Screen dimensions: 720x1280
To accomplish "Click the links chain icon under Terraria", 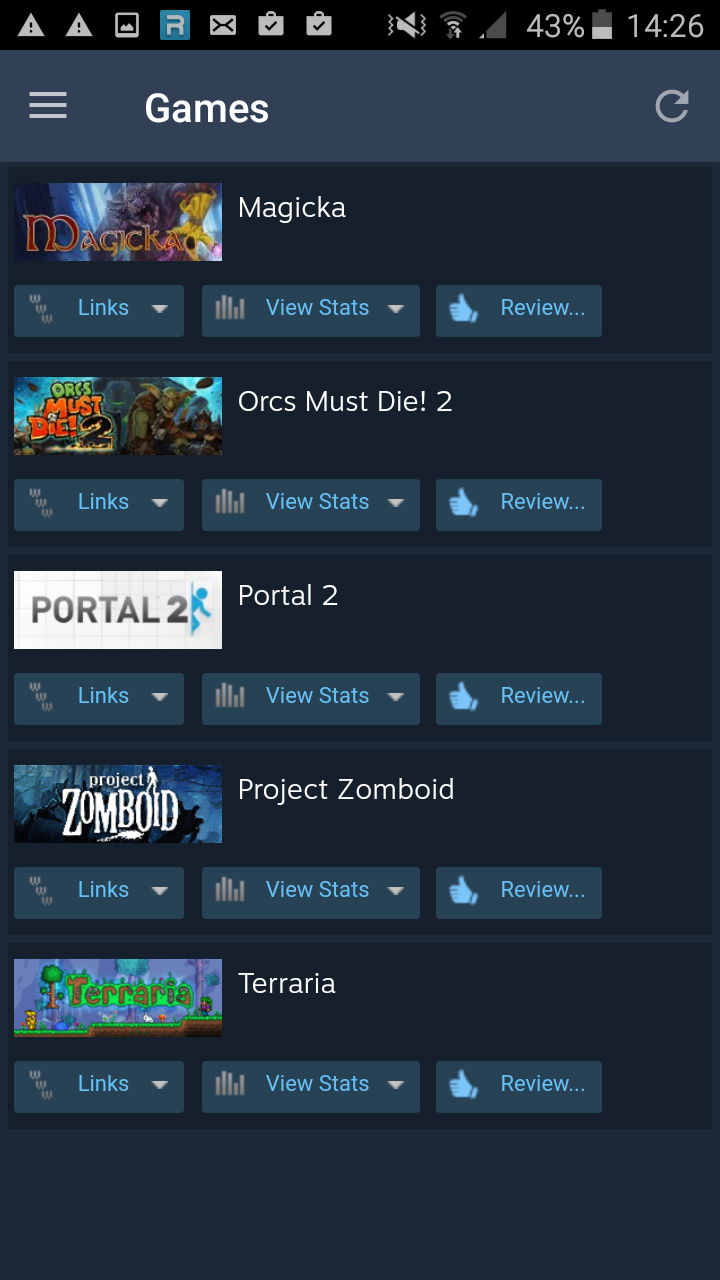I will 41,1086.
